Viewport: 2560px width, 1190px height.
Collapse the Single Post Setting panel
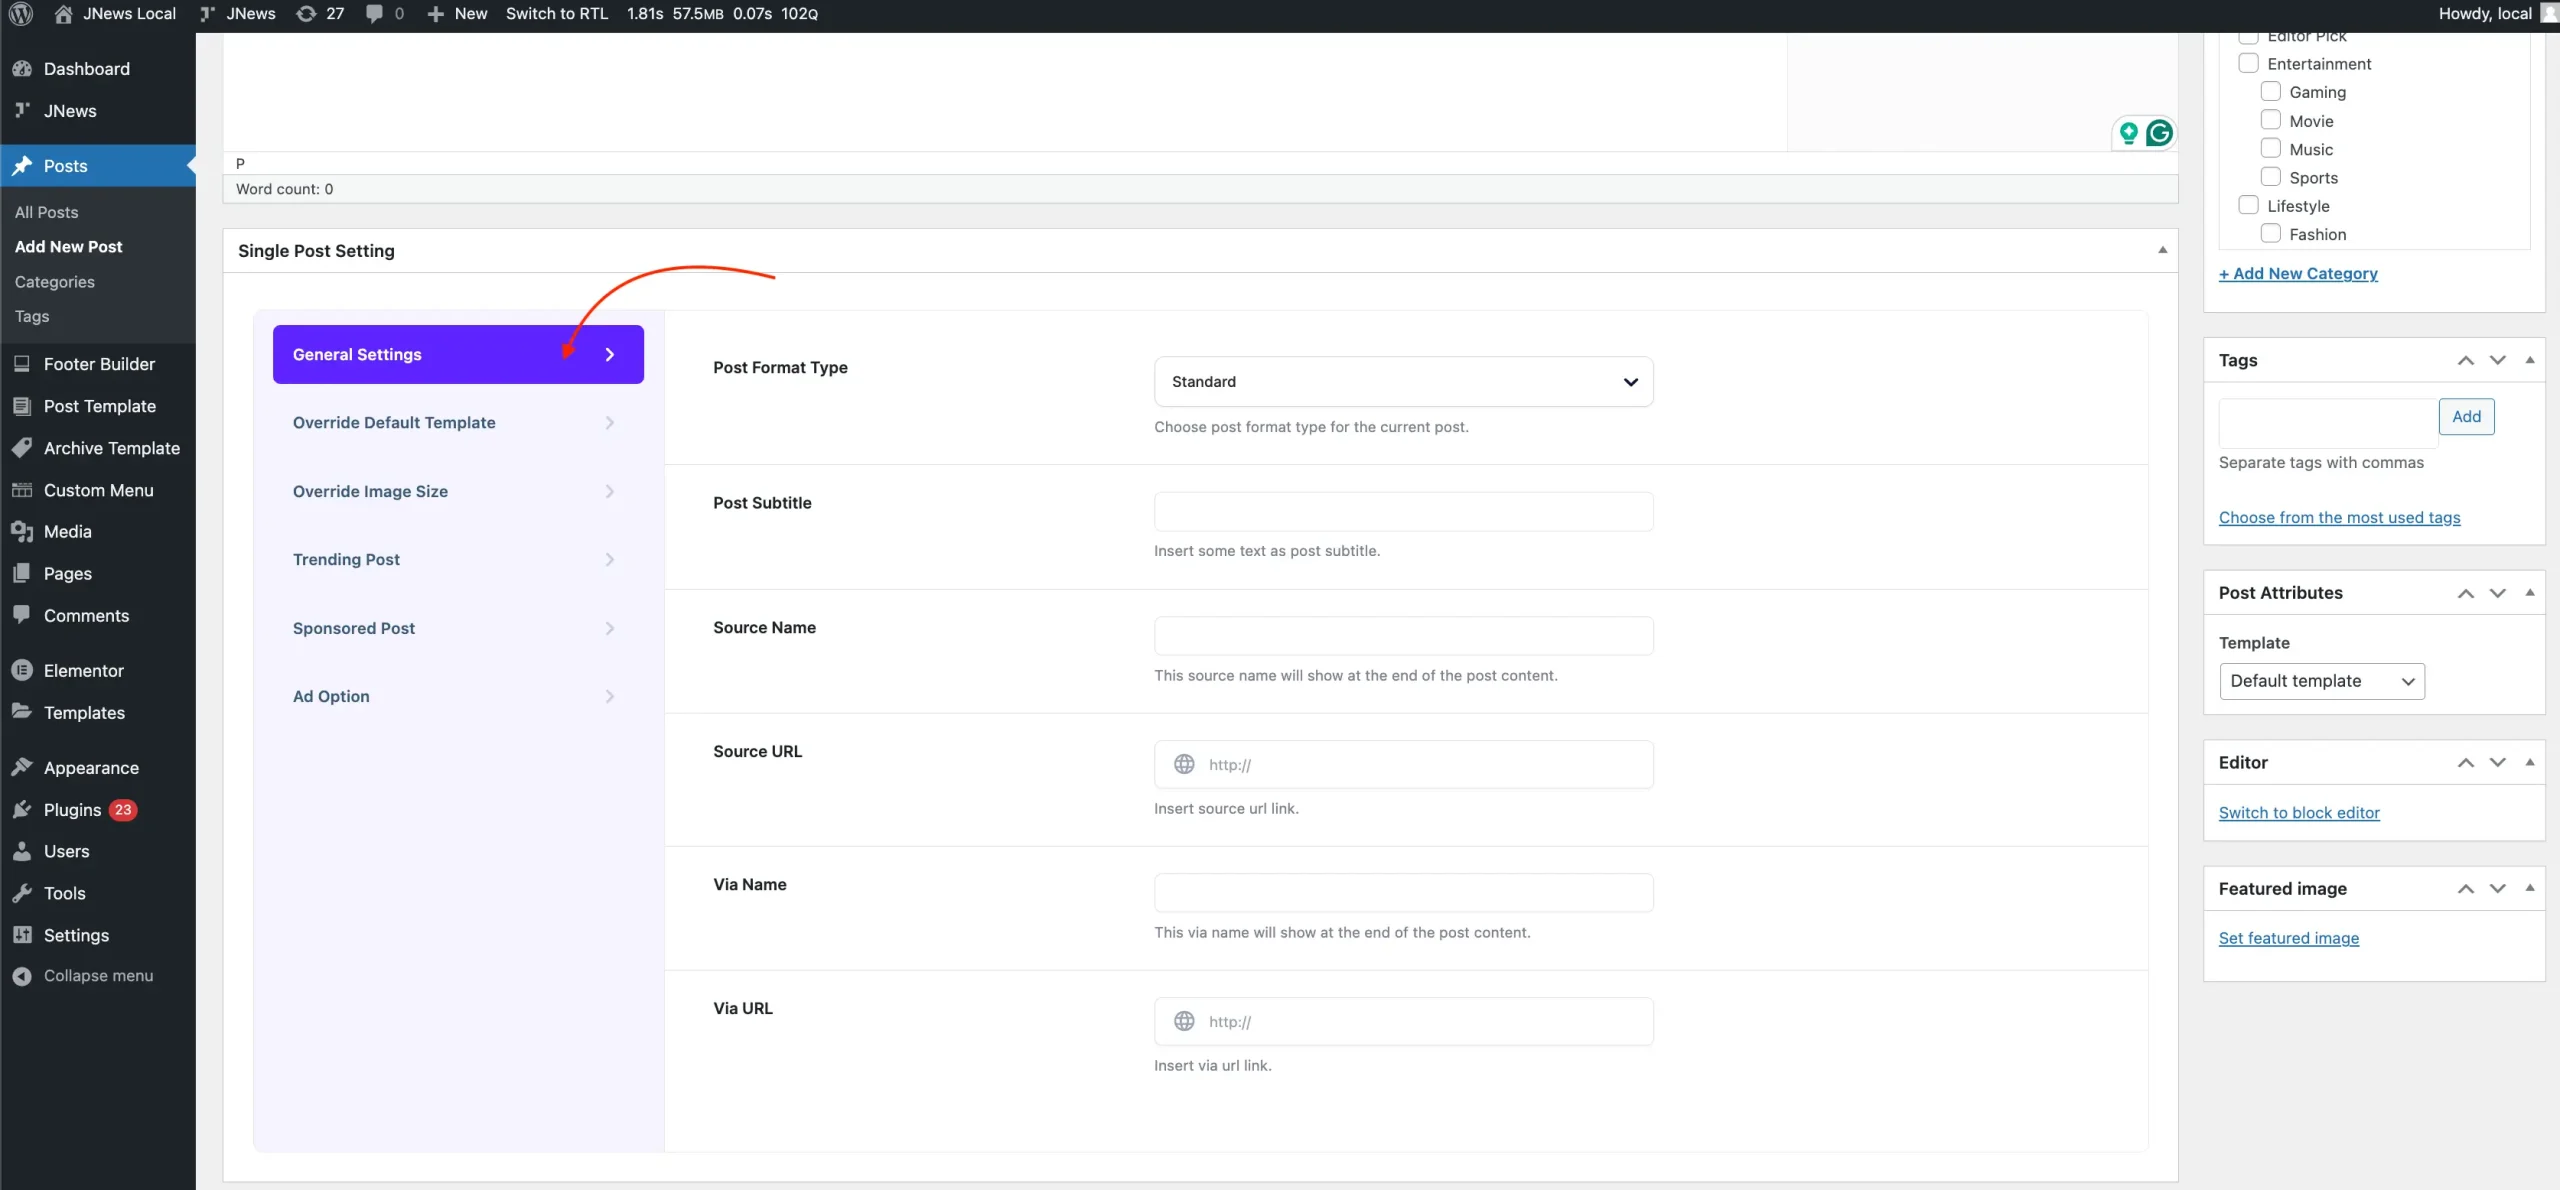point(2162,250)
